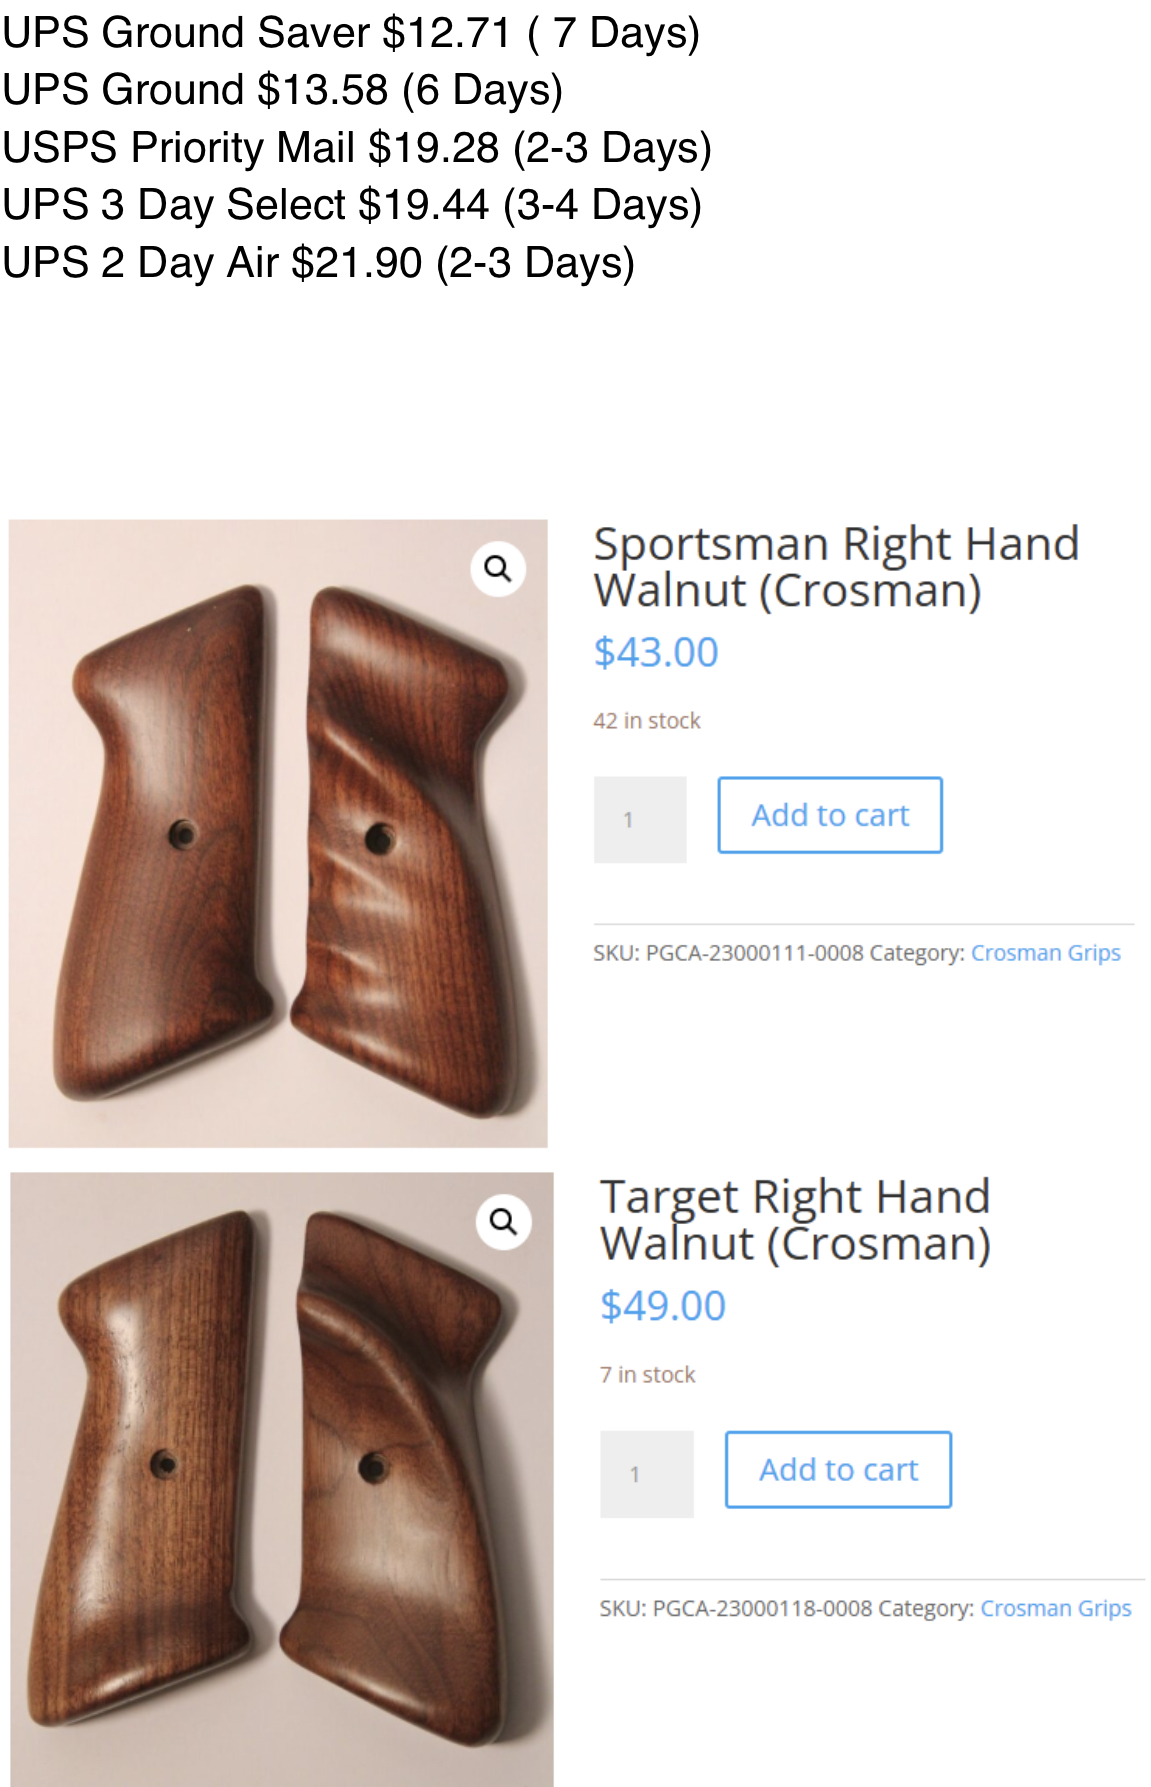Click the UPS Ground $13.58 shipping line
The image size is (1151, 1787).
[x=283, y=90]
